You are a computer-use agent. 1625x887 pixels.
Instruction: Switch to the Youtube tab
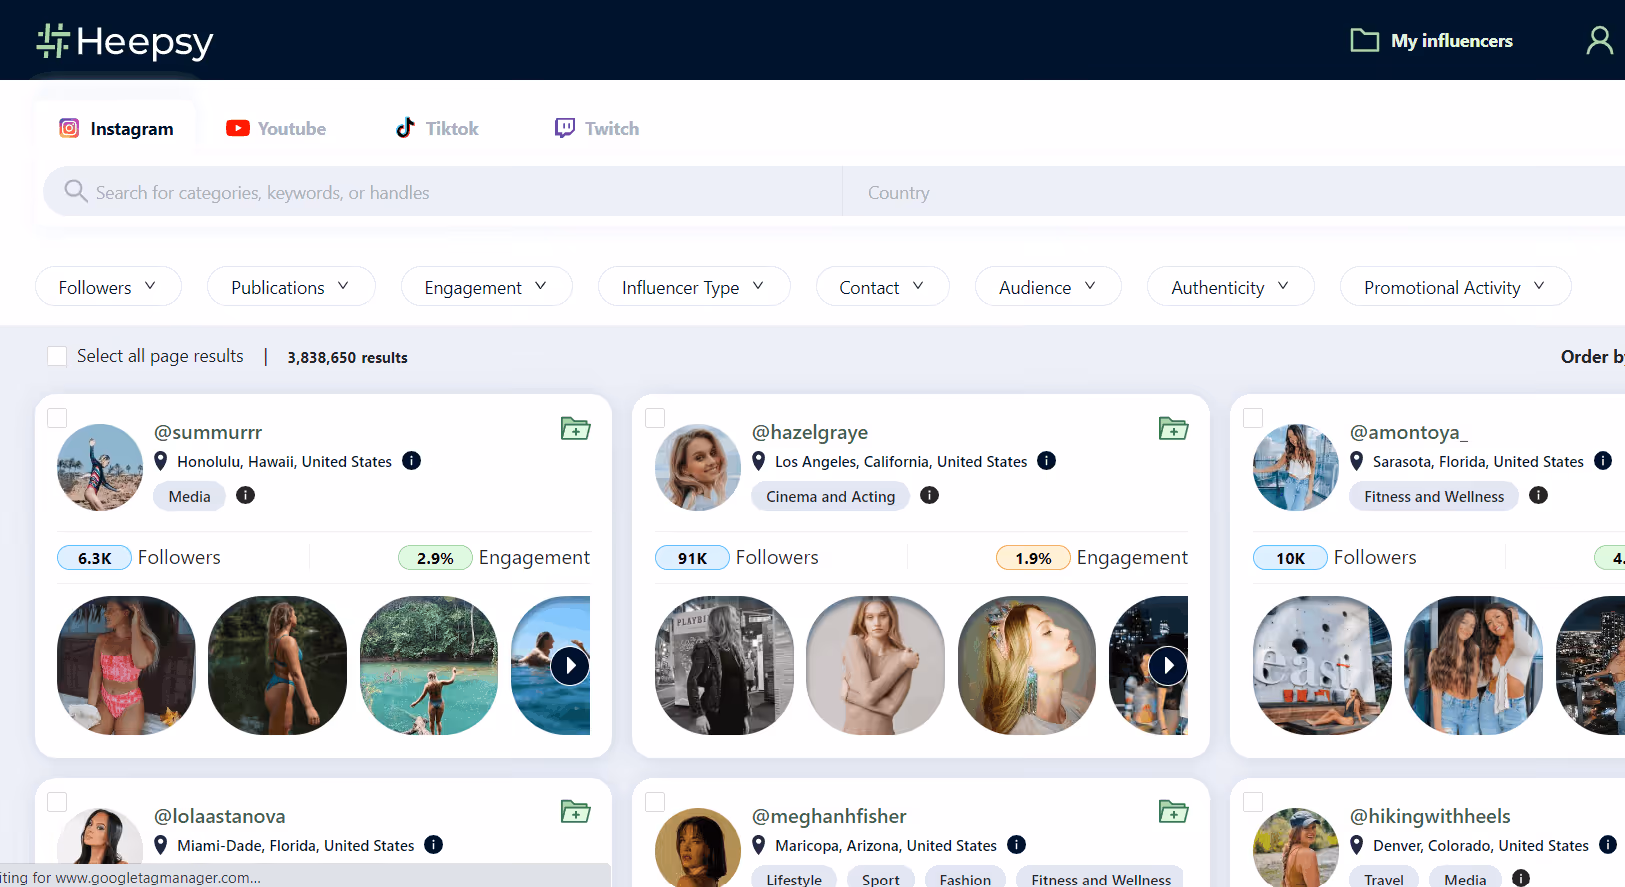276,129
